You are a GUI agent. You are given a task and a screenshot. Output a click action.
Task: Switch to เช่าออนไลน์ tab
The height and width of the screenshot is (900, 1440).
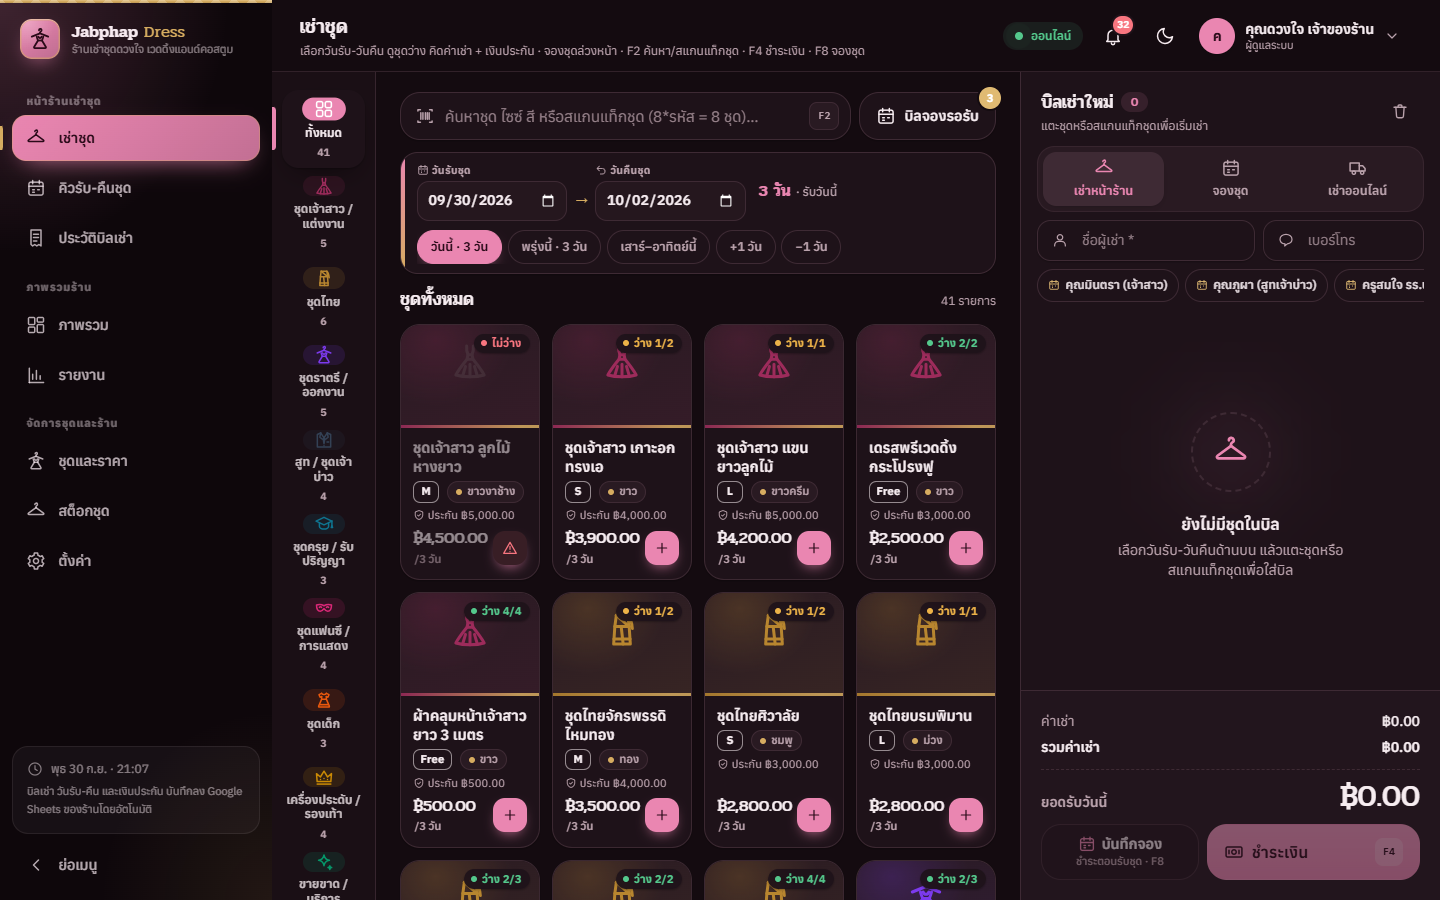tap(1357, 179)
